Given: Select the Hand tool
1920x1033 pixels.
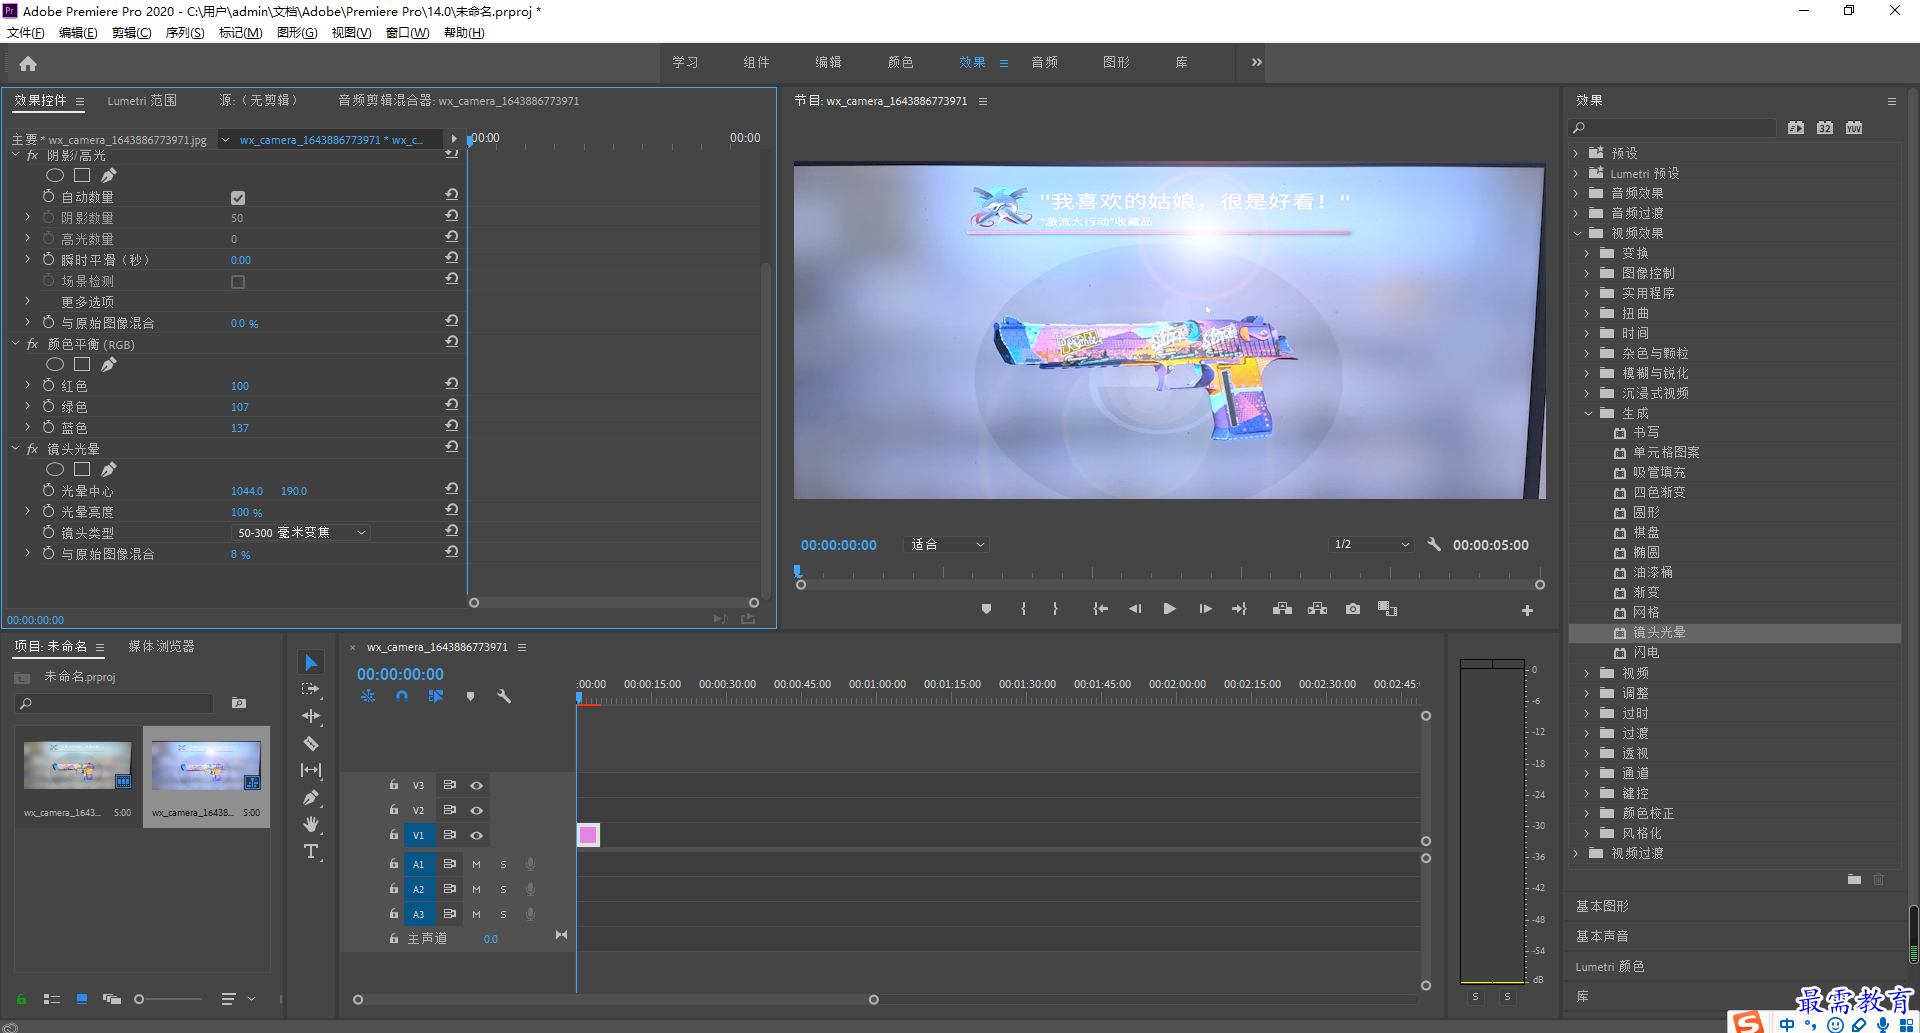Looking at the screenshot, I should point(311,824).
